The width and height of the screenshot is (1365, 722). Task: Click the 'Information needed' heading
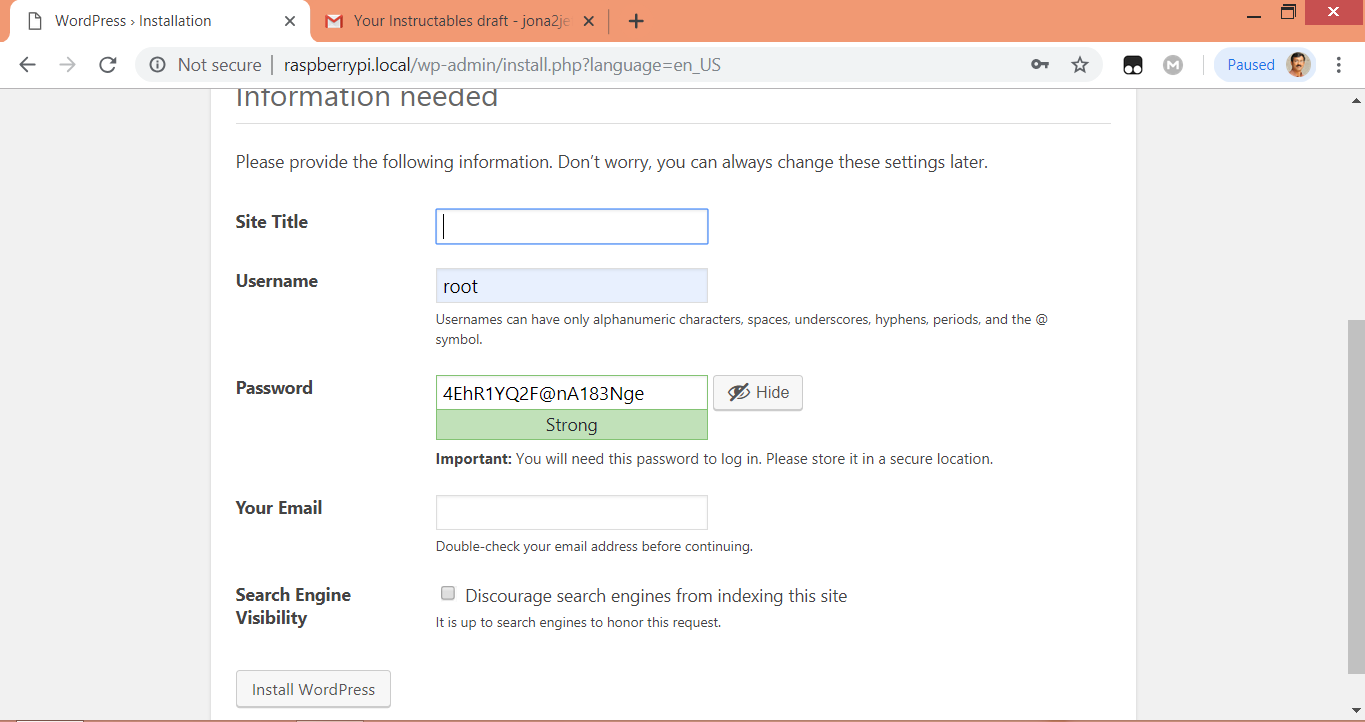(367, 97)
